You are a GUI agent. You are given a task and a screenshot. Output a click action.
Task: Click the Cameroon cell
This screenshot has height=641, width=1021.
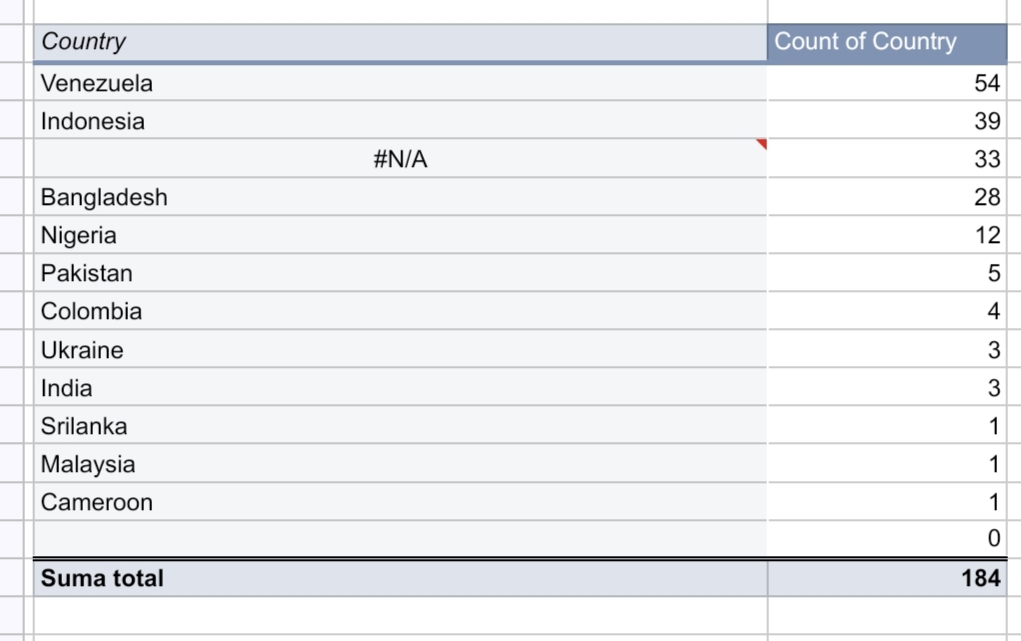[x=400, y=502]
